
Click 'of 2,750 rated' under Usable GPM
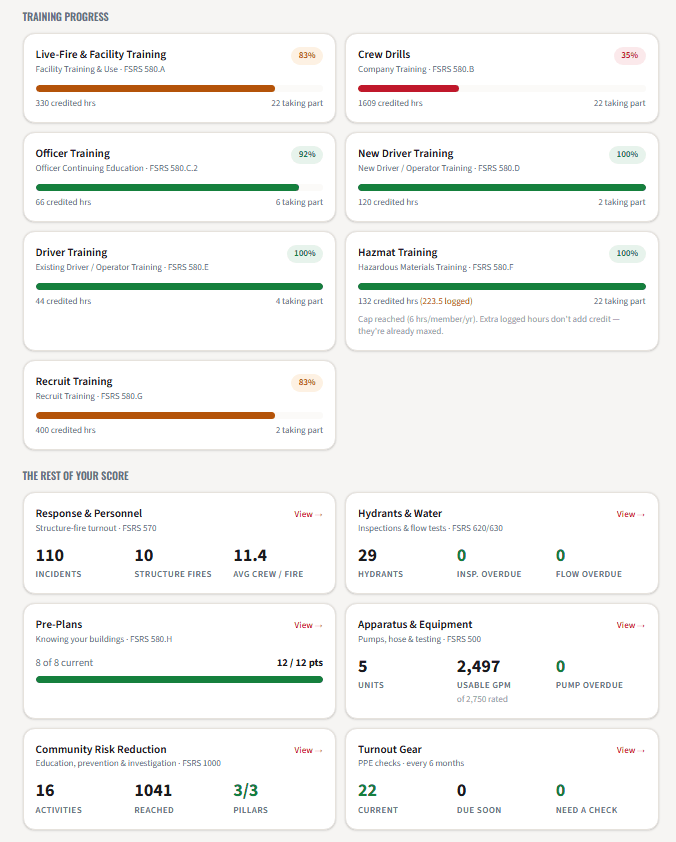tap(482, 699)
